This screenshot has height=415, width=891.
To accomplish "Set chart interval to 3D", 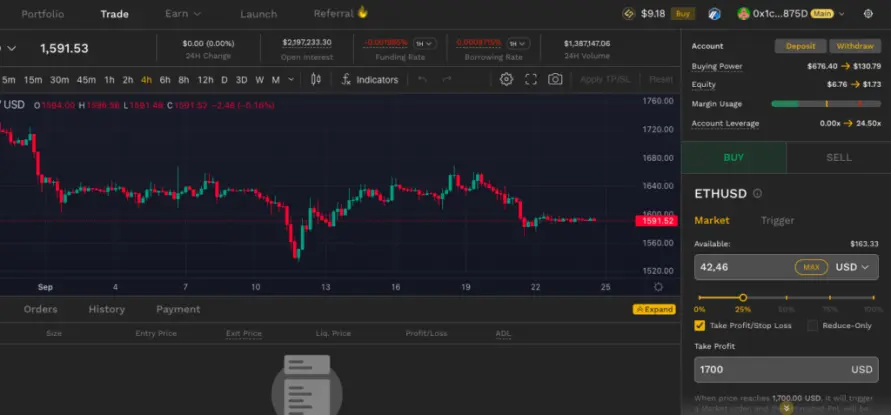I will [242, 80].
